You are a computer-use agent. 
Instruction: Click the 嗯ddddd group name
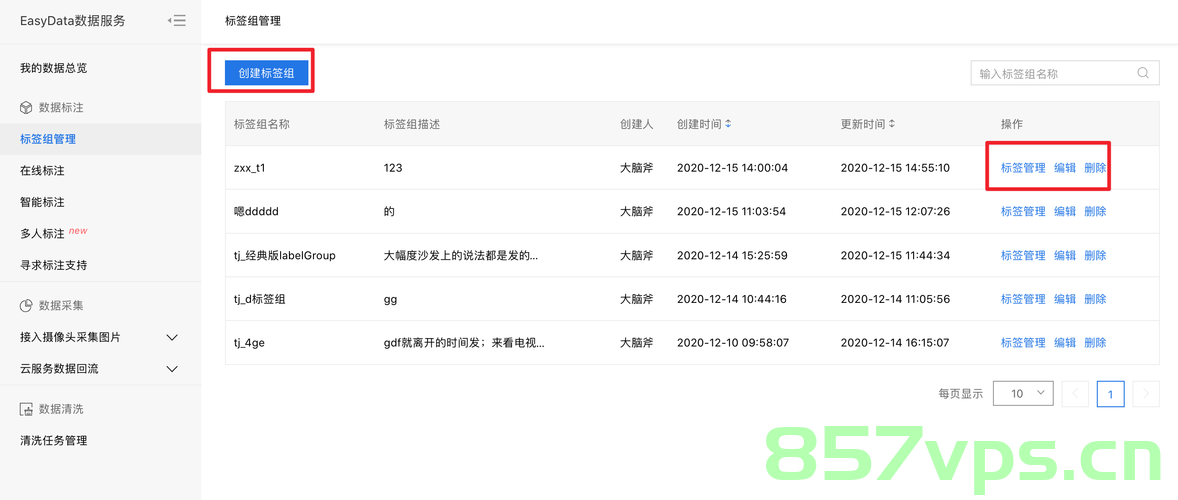(x=256, y=212)
